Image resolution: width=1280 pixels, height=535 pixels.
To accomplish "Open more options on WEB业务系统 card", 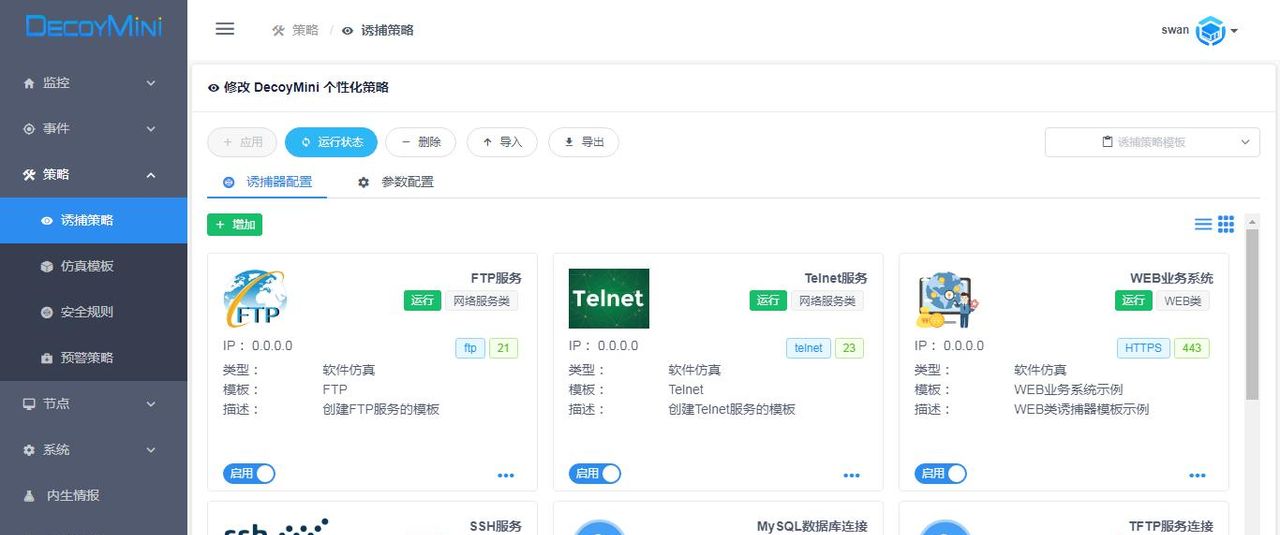I will click(1198, 475).
